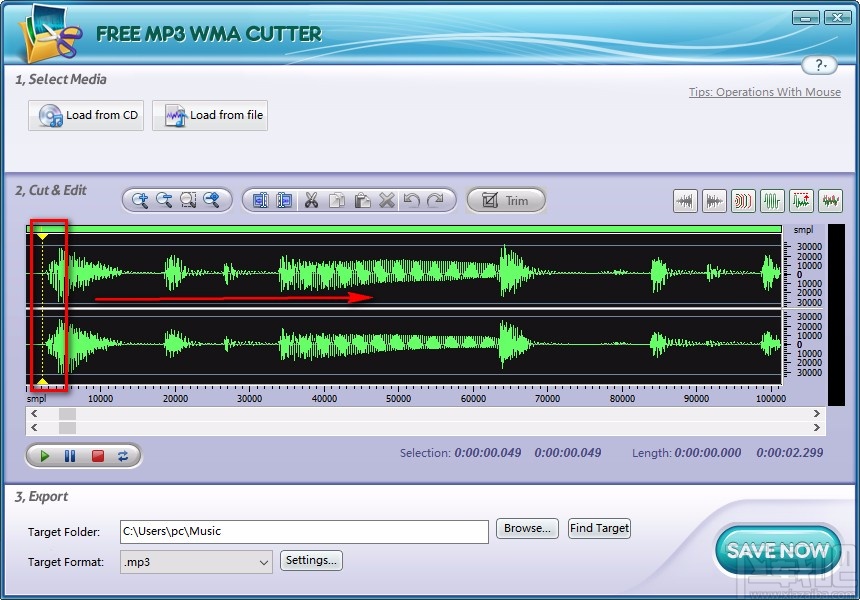Click the Paste clipboard icon

click(362, 200)
